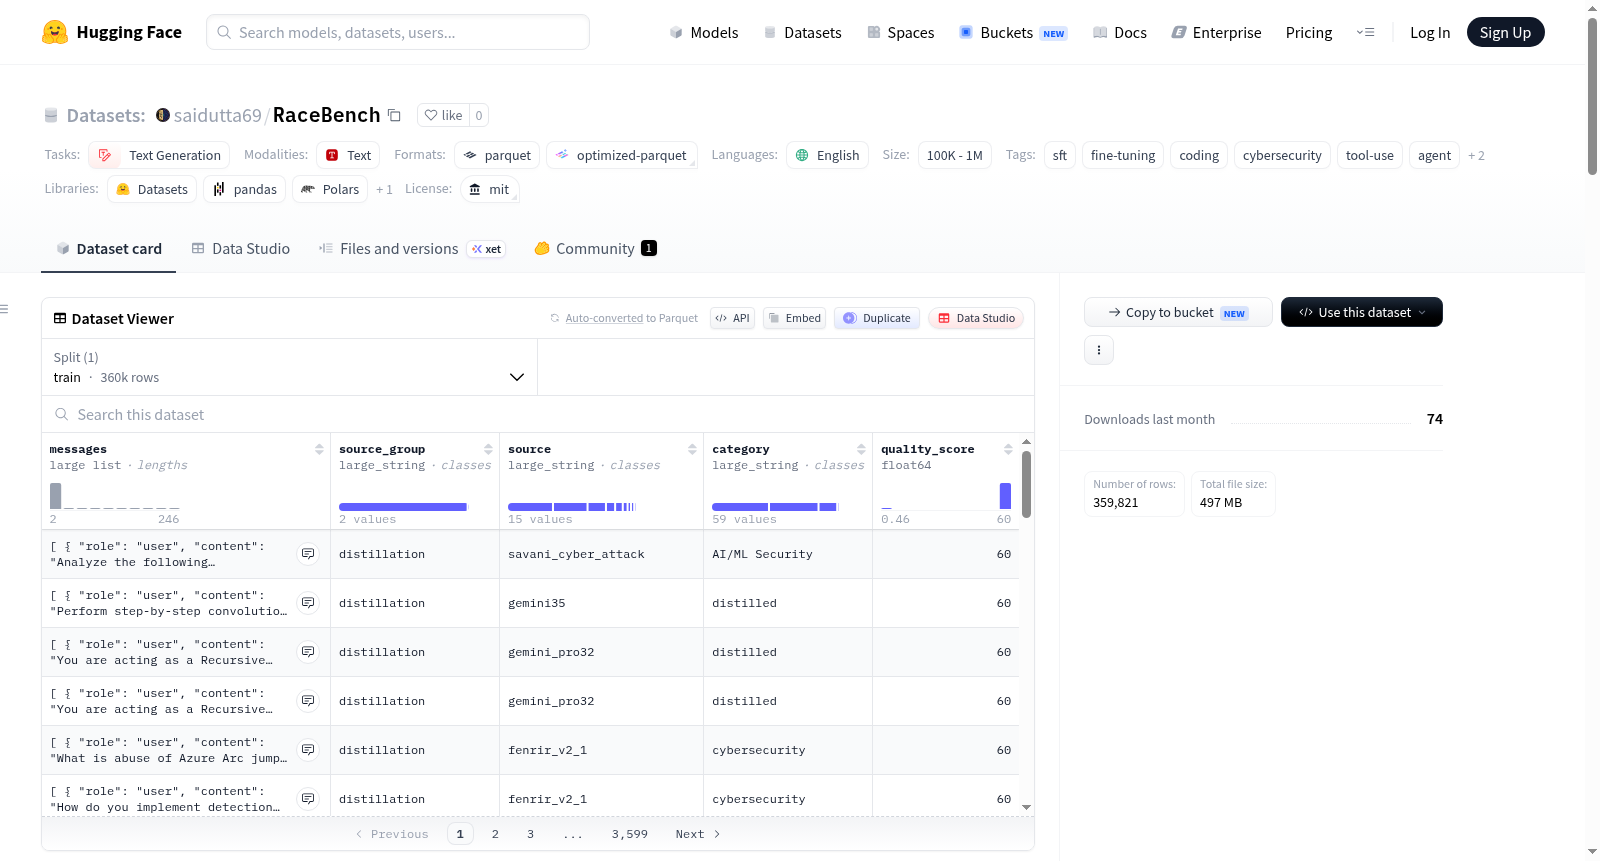
Task: Click the xet badge on Files tab
Action: point(487,249)
